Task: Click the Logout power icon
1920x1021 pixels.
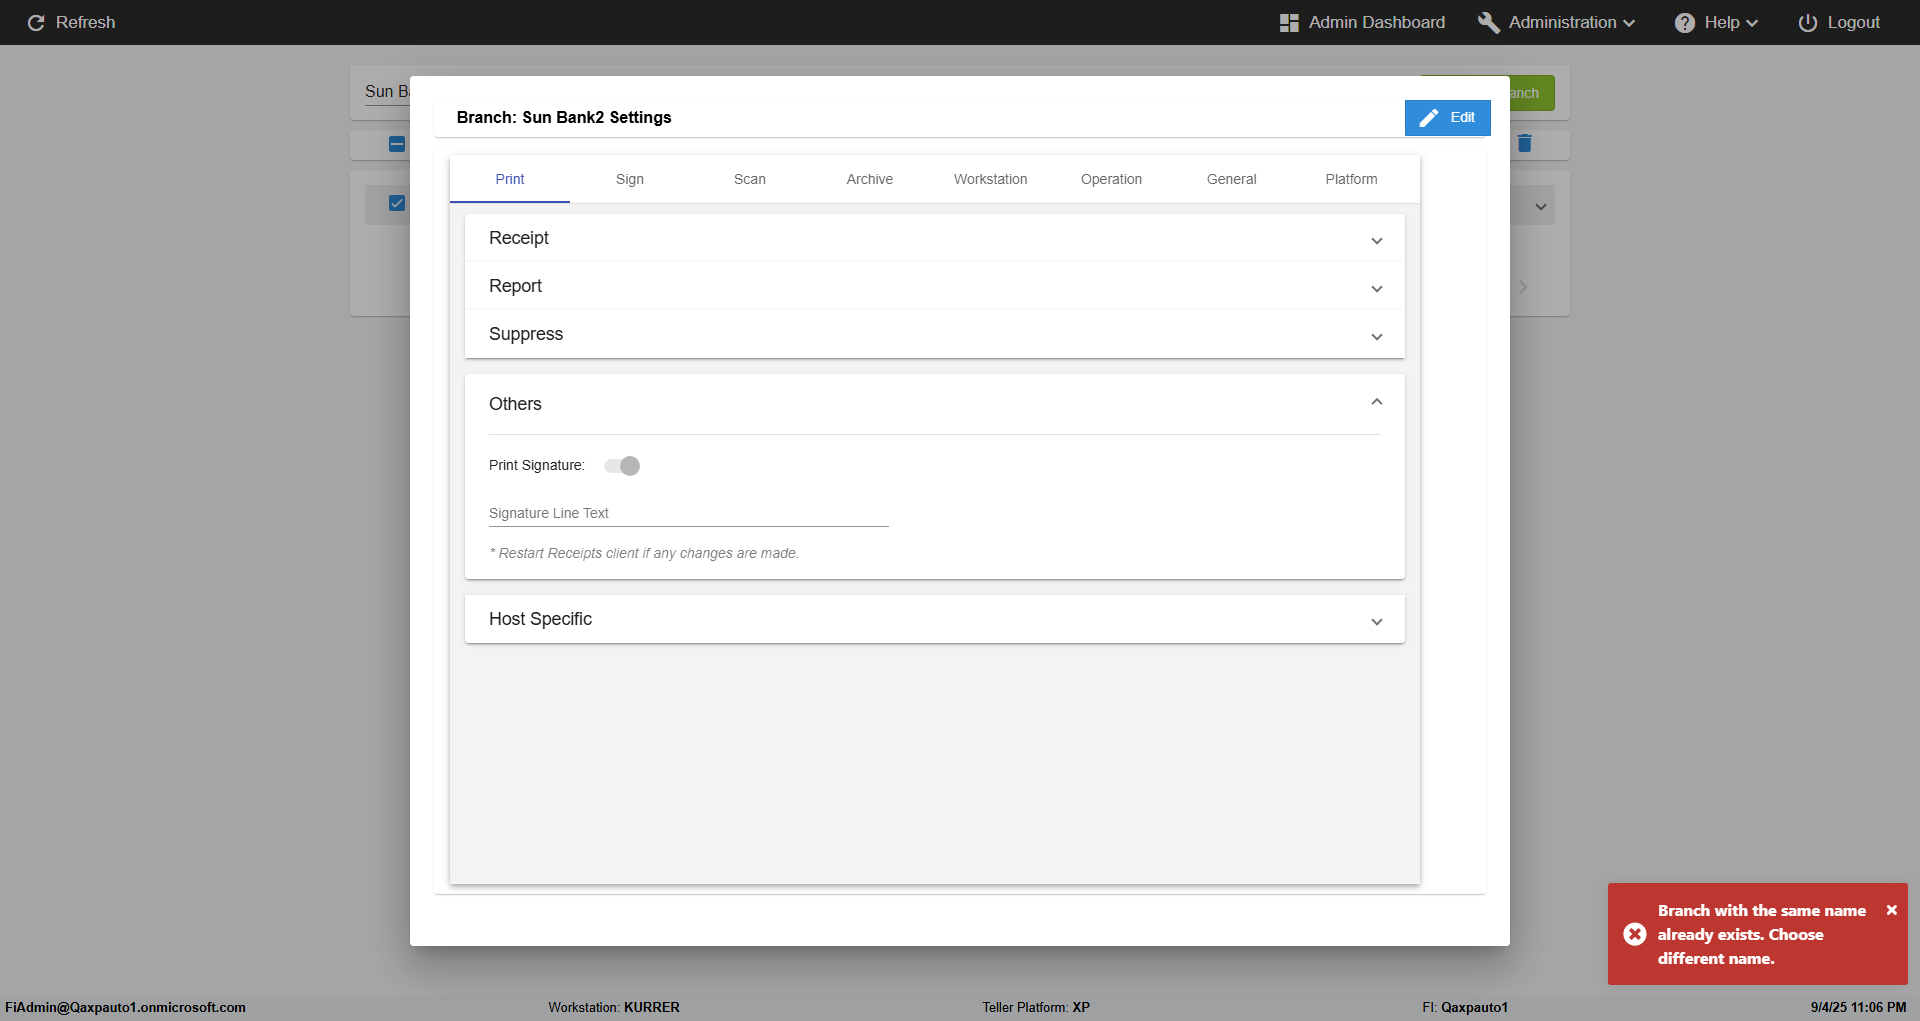Action: (x=1807, y=23)
